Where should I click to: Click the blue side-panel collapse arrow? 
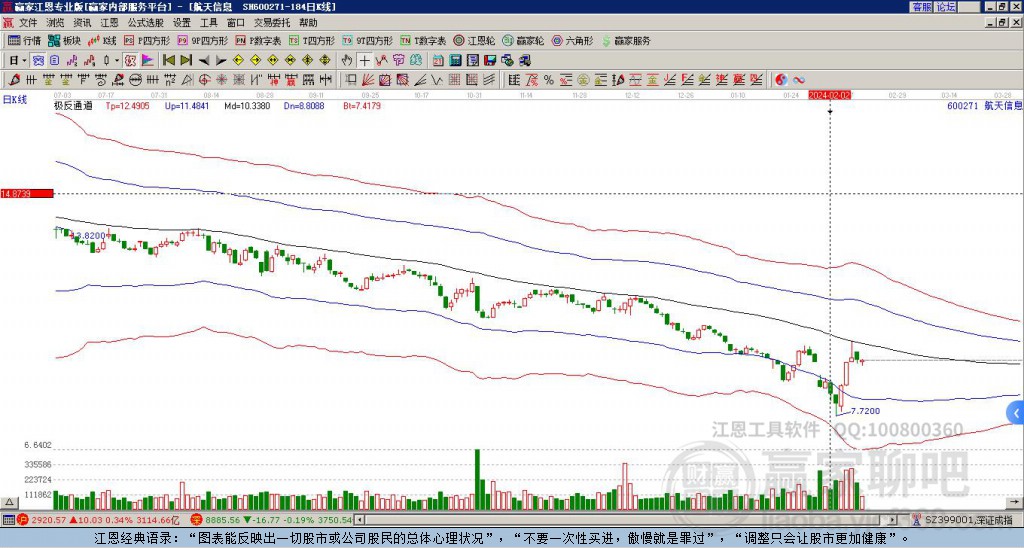1016,413
